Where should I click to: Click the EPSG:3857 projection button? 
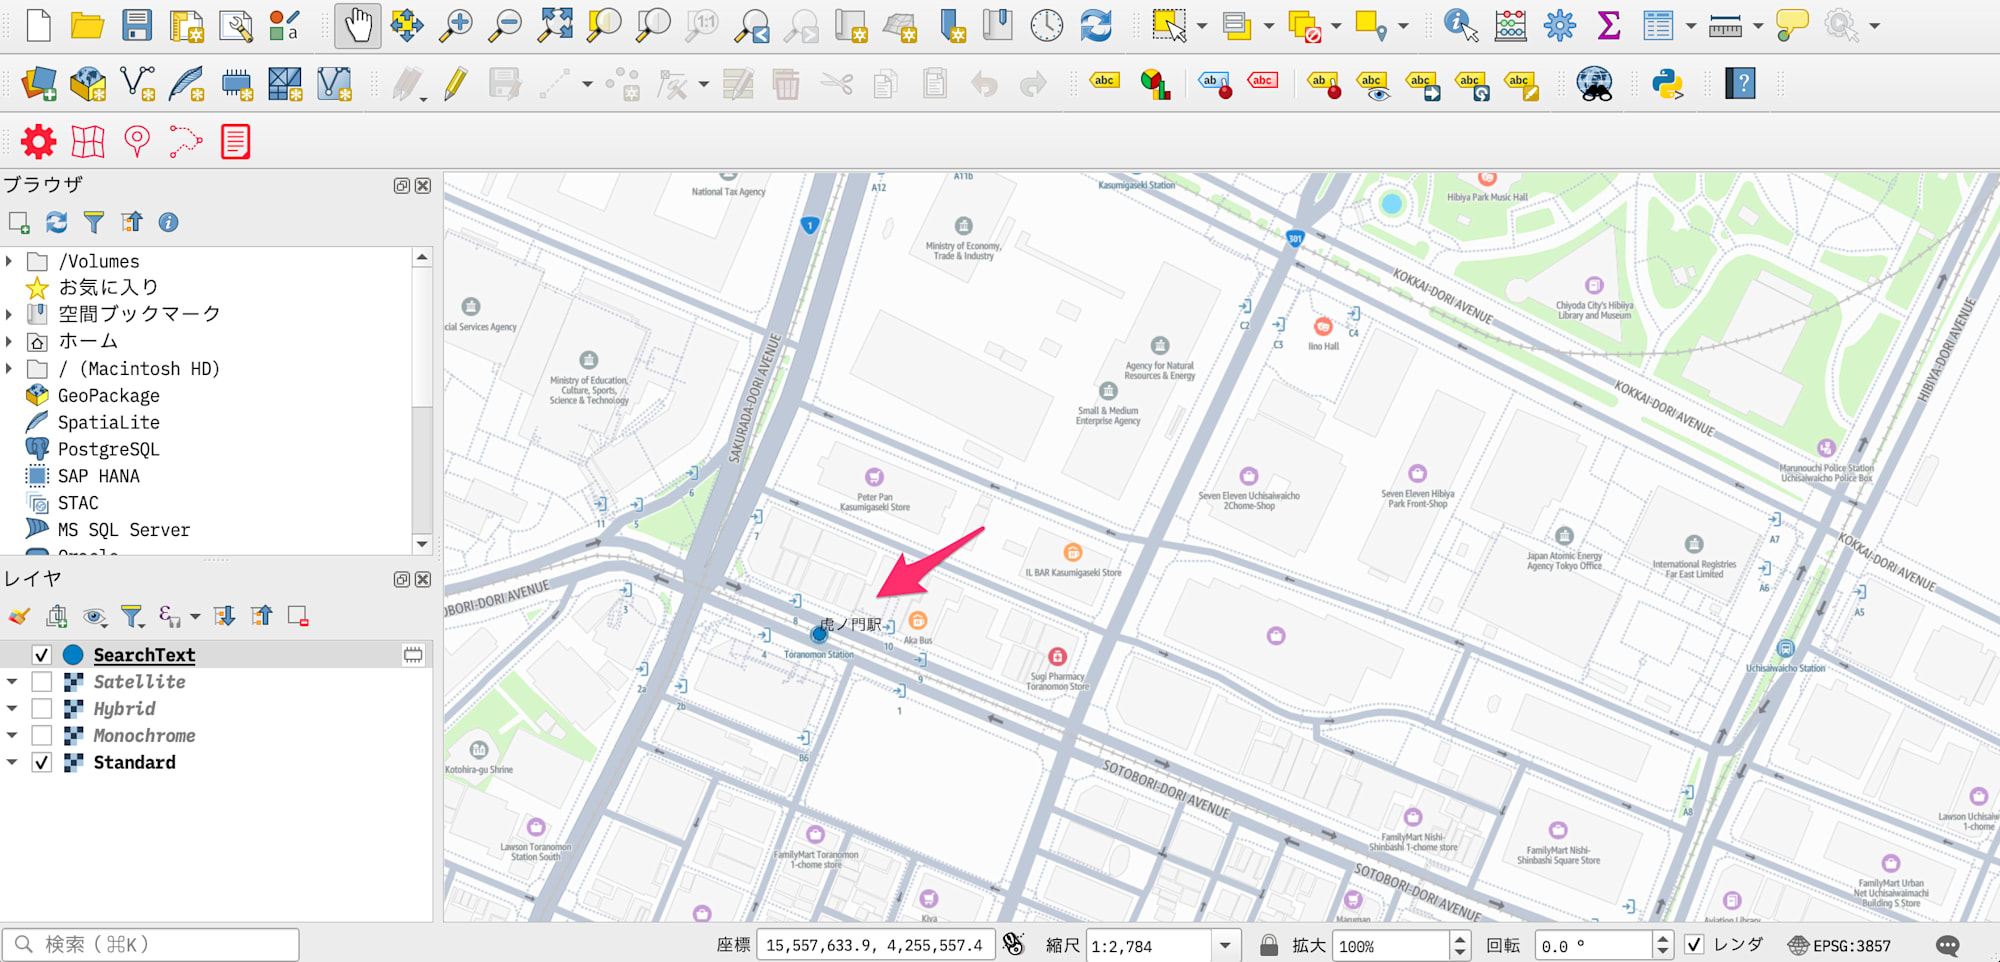point(1840,945)
